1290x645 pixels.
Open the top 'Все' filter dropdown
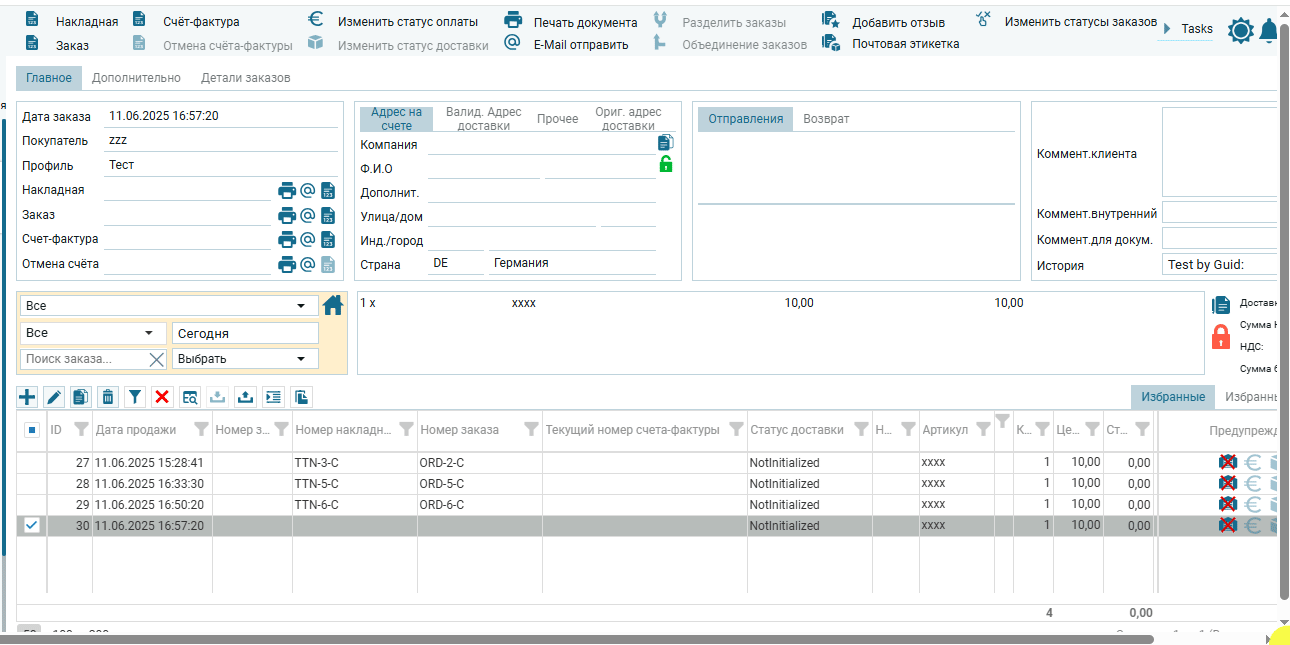click(x=167, y=306)
